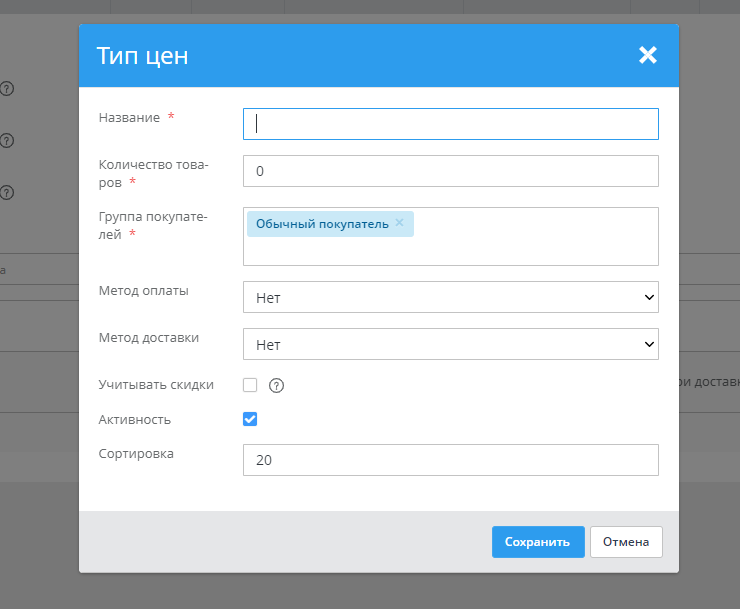
Task: Remove the Обычный покупатель tag
Action: tap(399, 223)
